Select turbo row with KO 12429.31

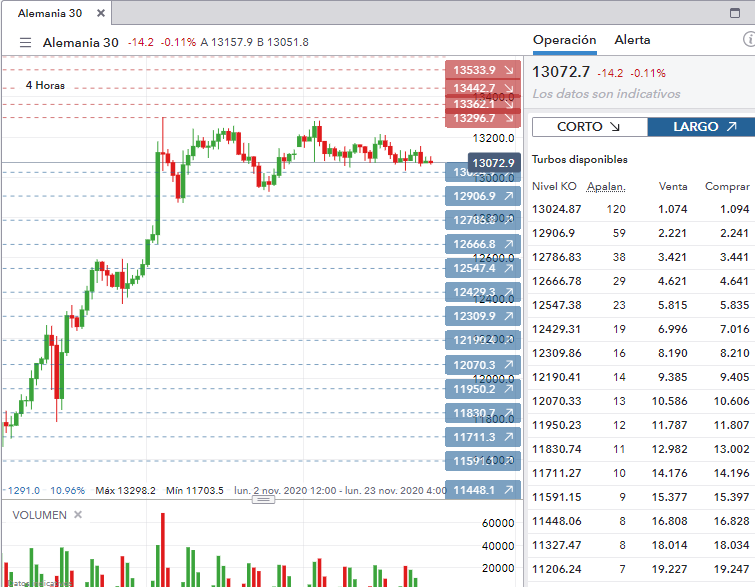[x=641, y=329]
